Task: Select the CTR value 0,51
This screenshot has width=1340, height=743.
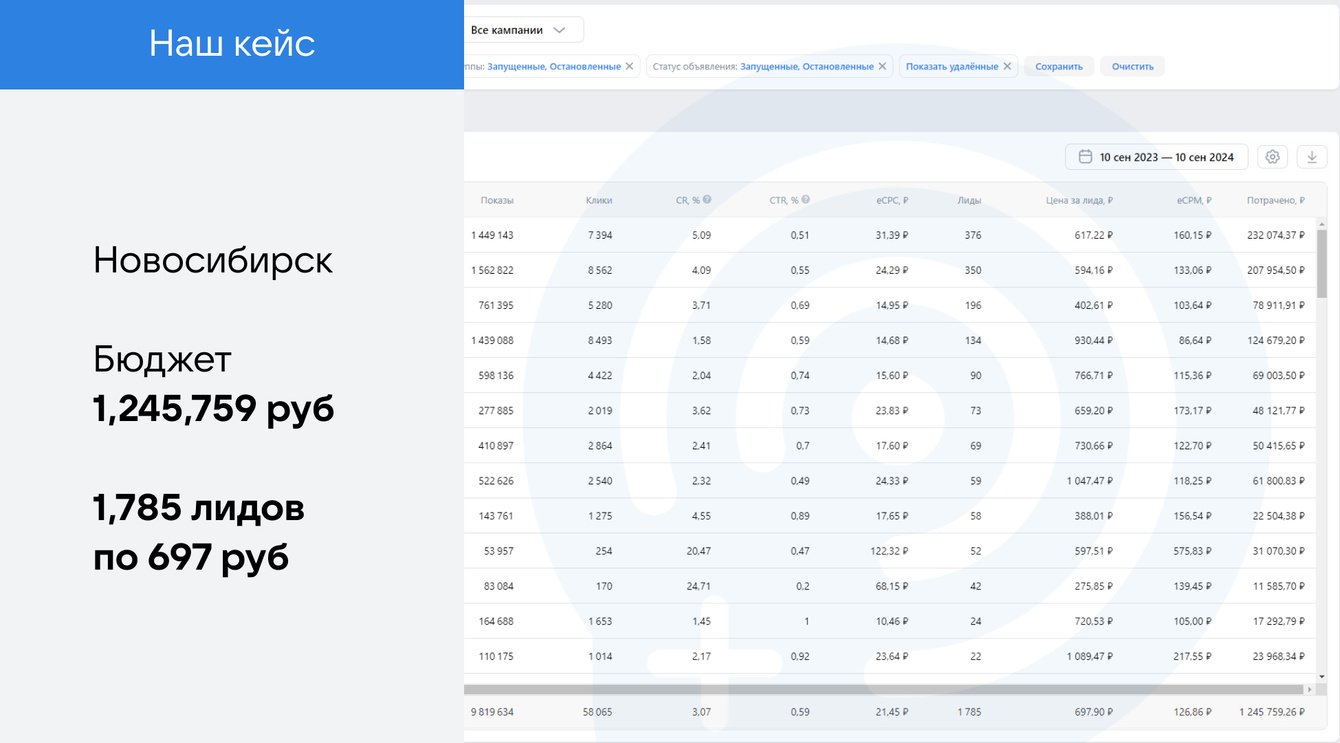Action: 799,235
